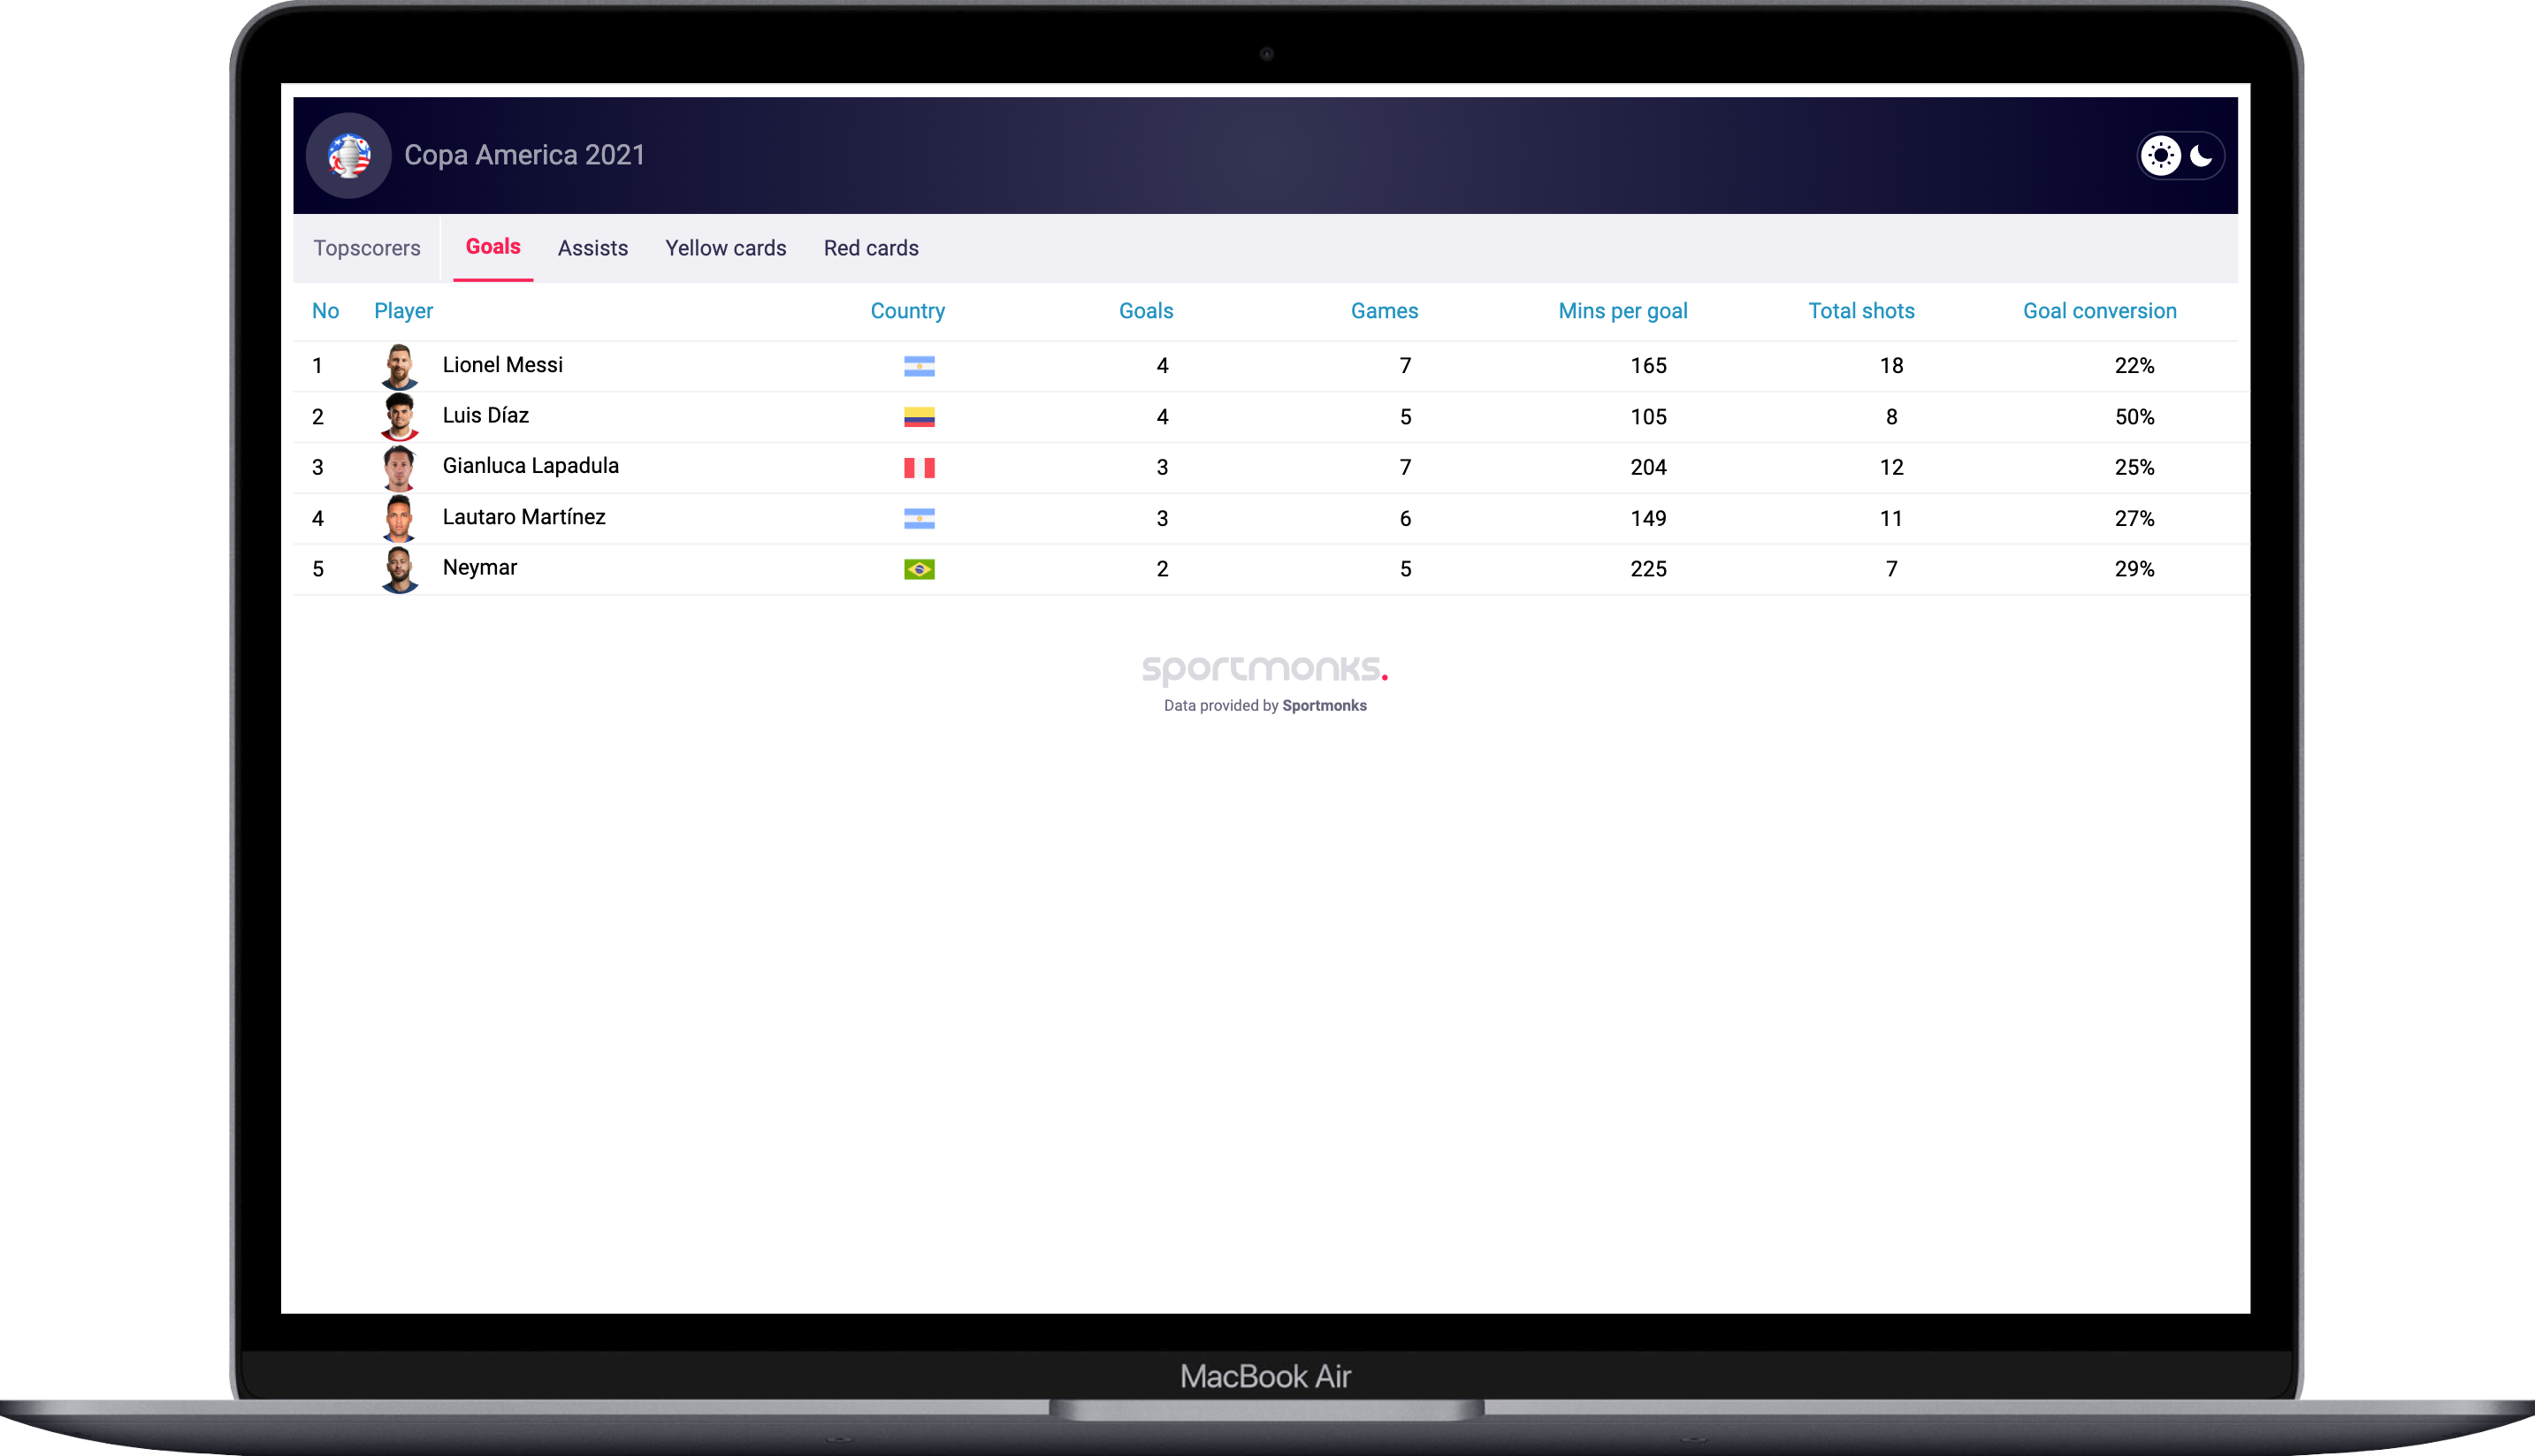Click Luis Díaz's 105 mins per goal

point(1648,417)
